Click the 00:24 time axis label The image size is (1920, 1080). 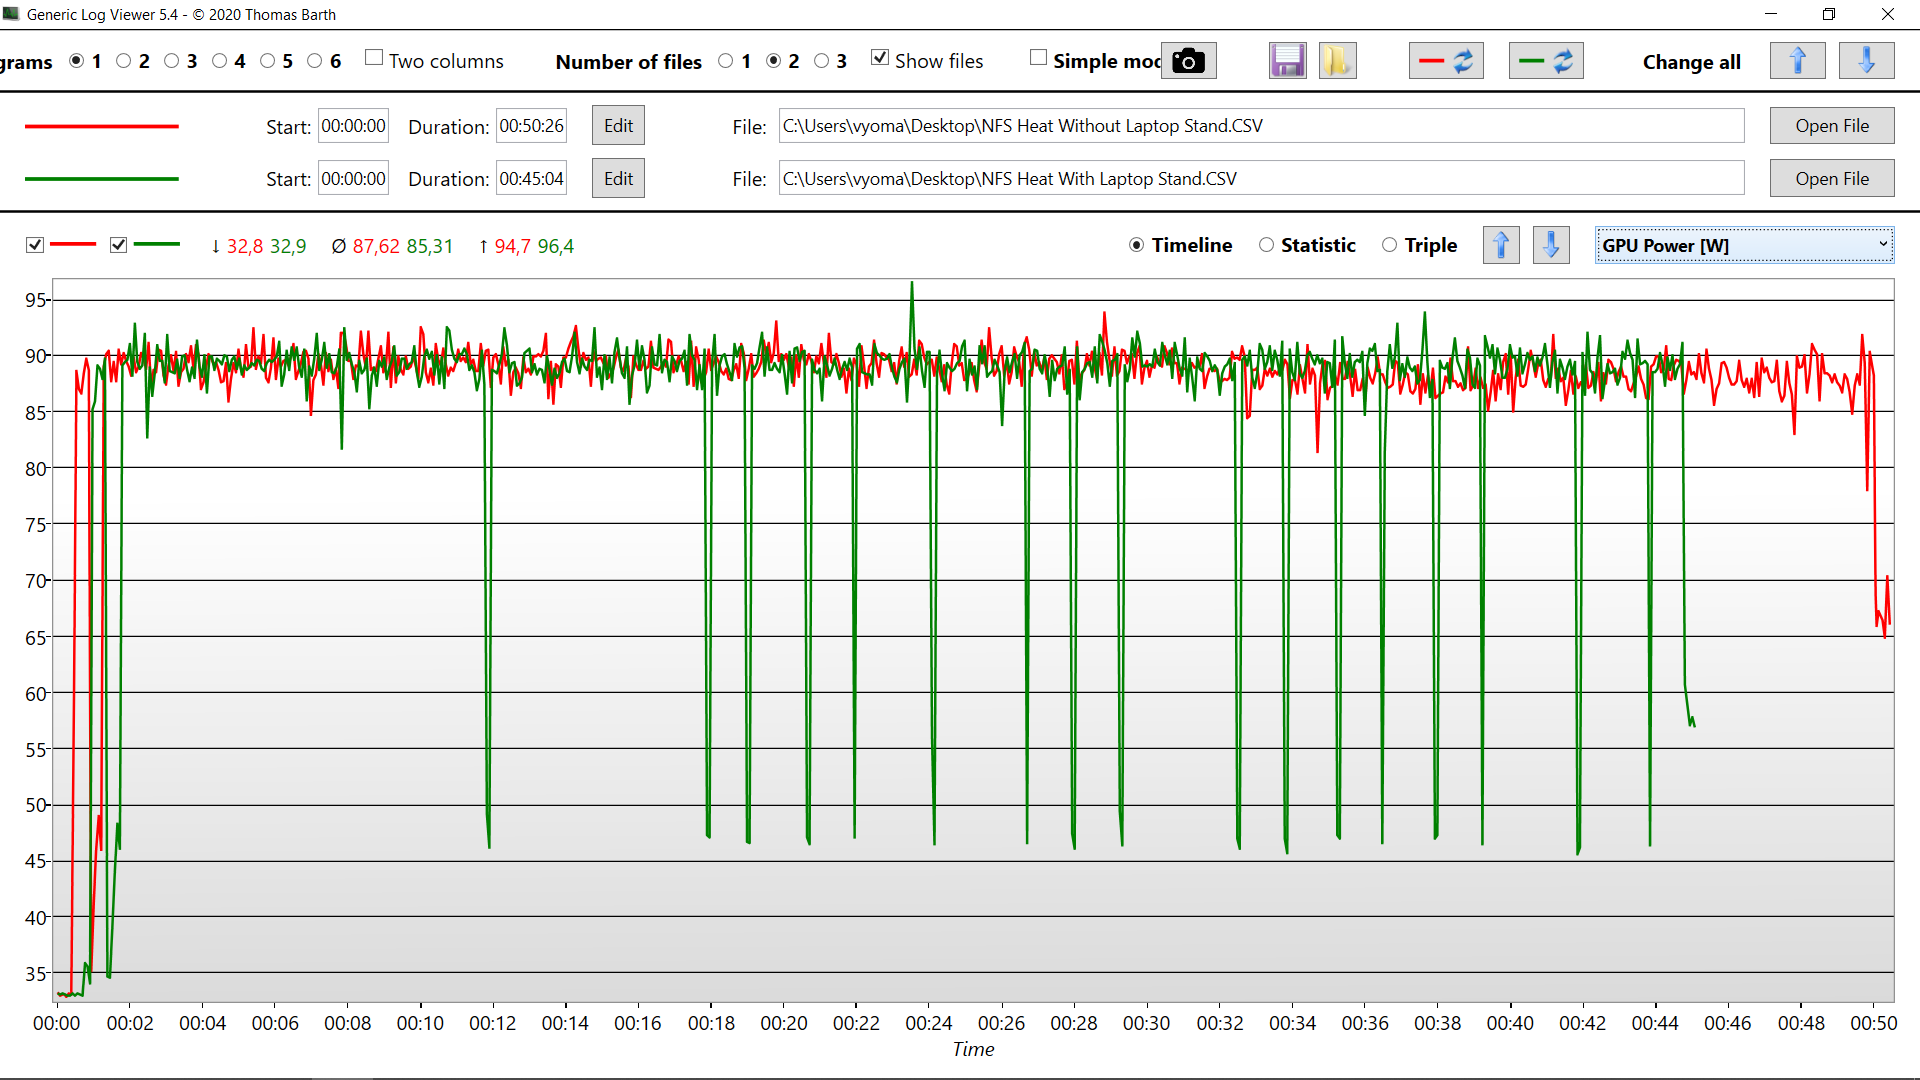(x=929, y=1023)
